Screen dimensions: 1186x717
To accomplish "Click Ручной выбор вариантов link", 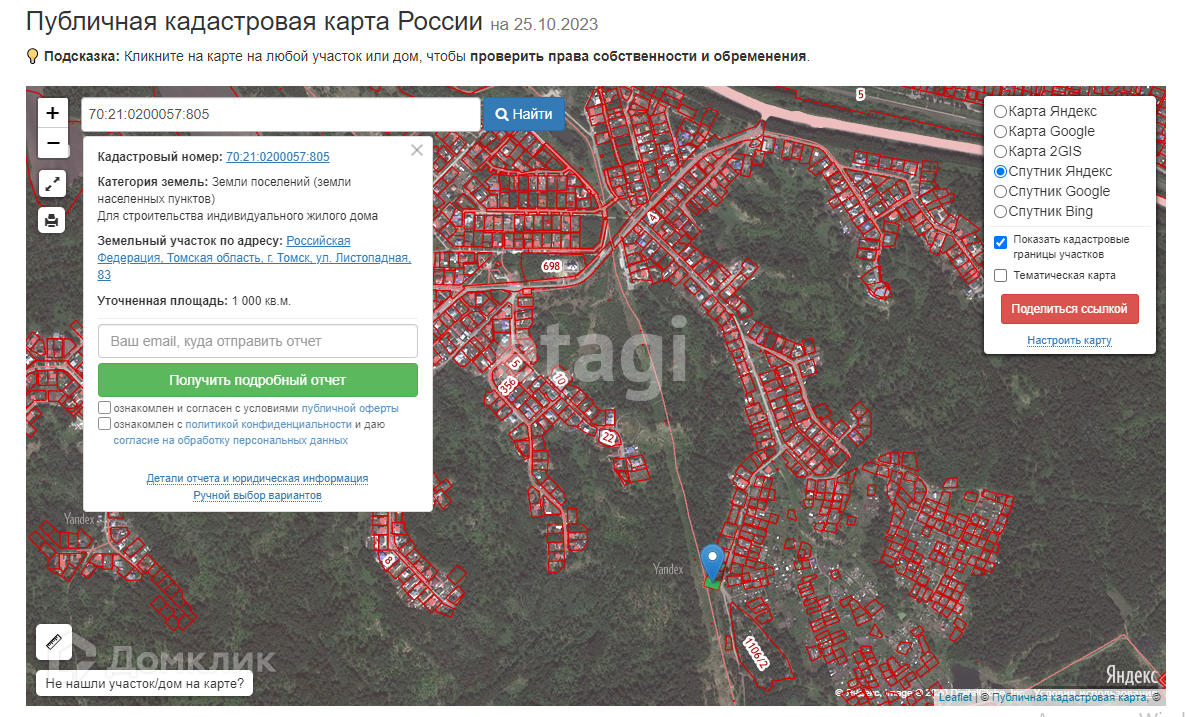I will (x=257, y=495).
